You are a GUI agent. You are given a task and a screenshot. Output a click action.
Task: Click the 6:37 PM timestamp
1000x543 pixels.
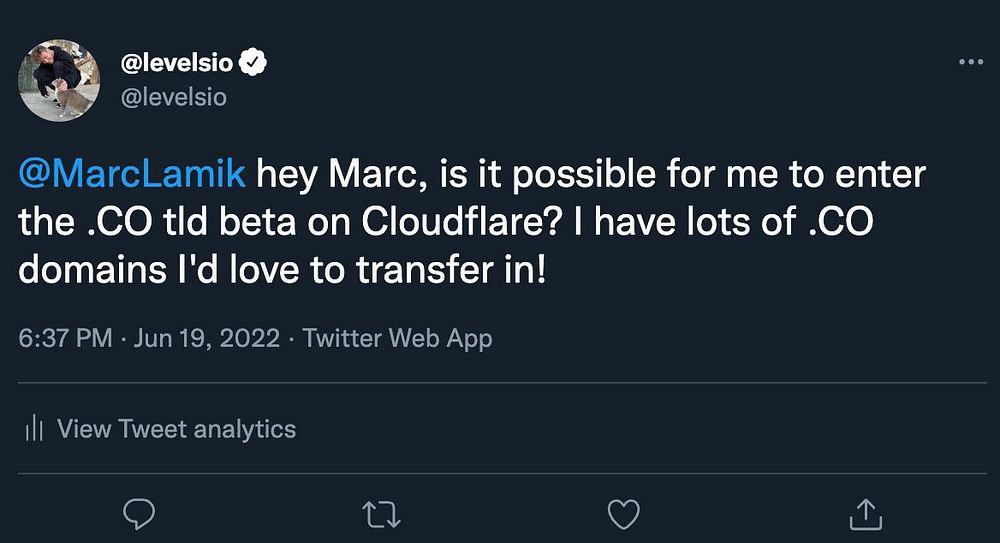(x=66, y=338)
